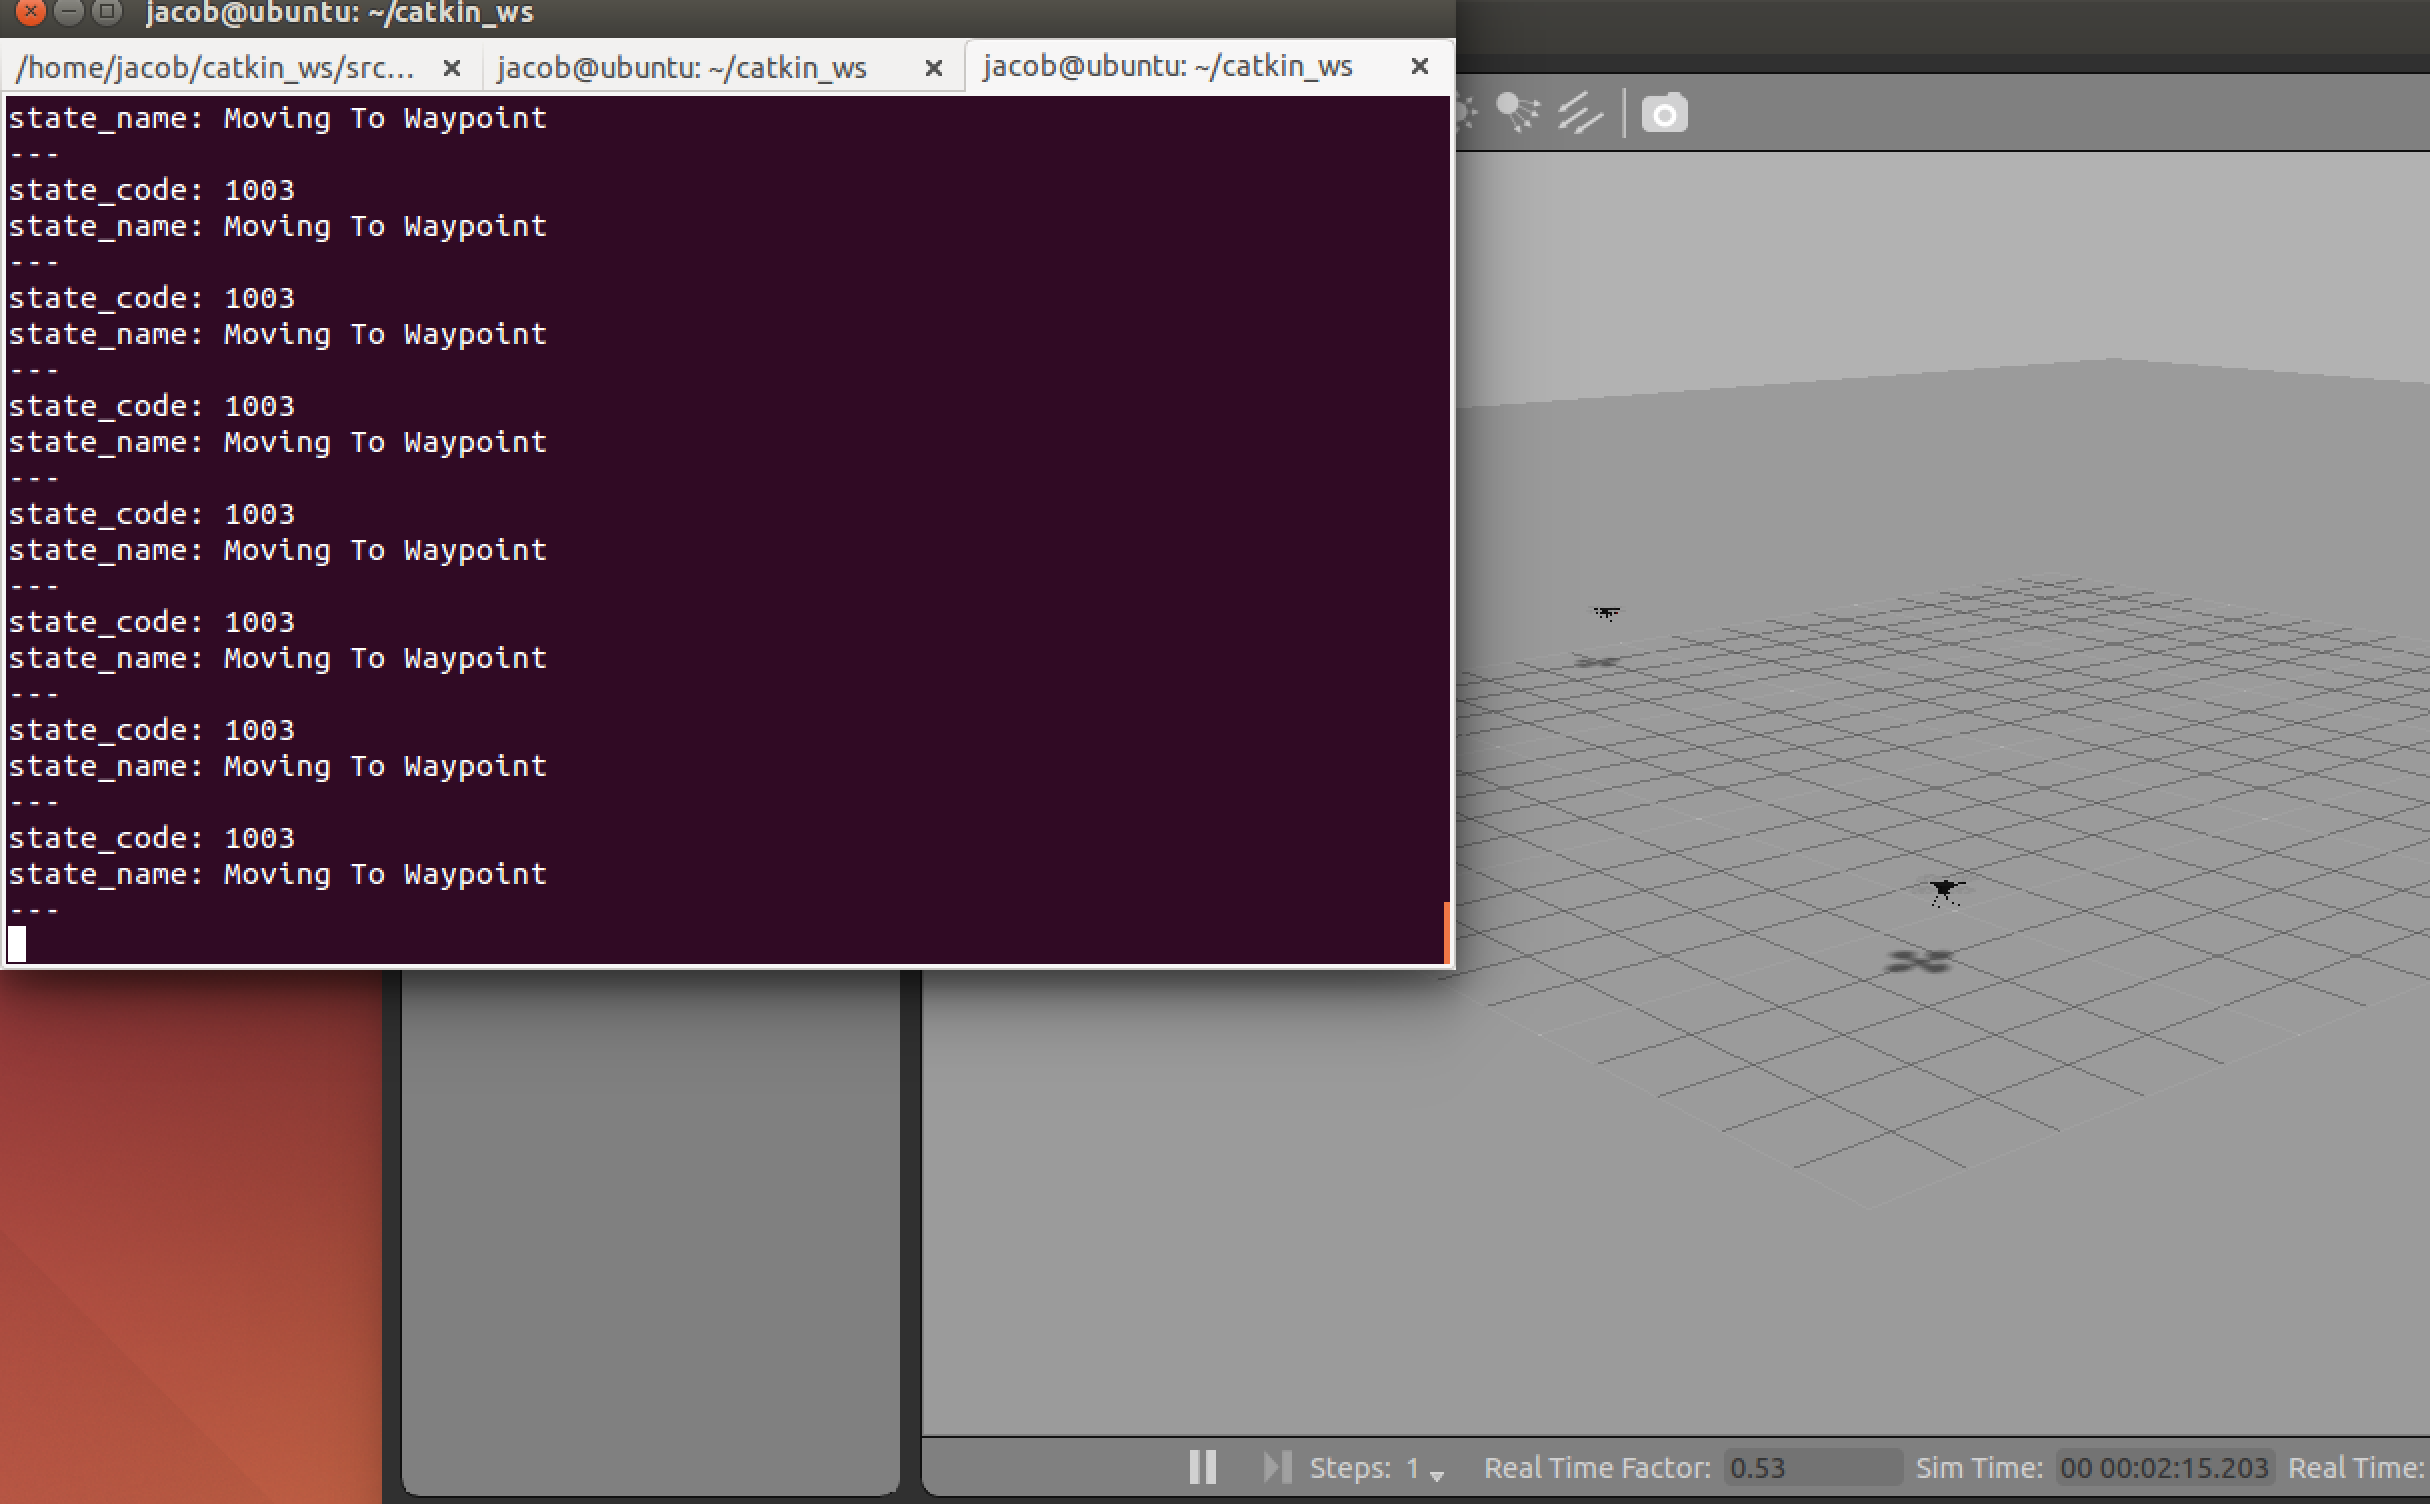This screenshot has height=1504, width=2430.
Task: Close the middle jacob@ubuntu terminal tab
Action: click(x=934, y=68)
